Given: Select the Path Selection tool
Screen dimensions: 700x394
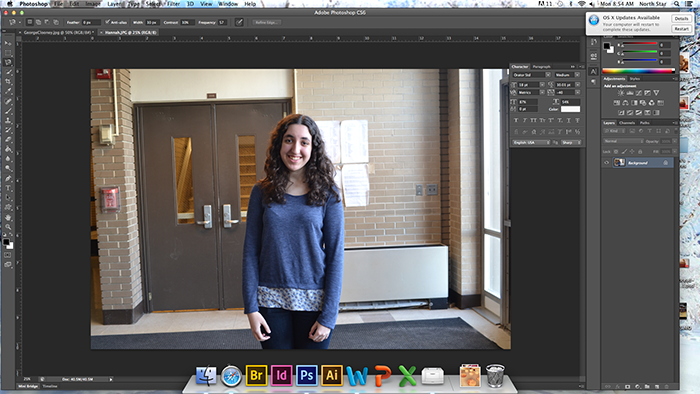Looking at the screenshot, I should click(8, 198).
